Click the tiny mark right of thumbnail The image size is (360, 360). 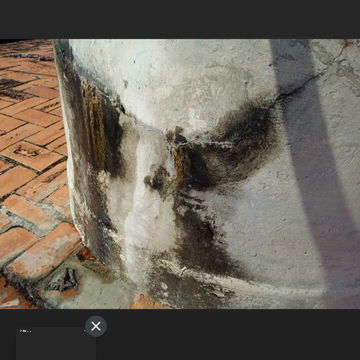84,331
